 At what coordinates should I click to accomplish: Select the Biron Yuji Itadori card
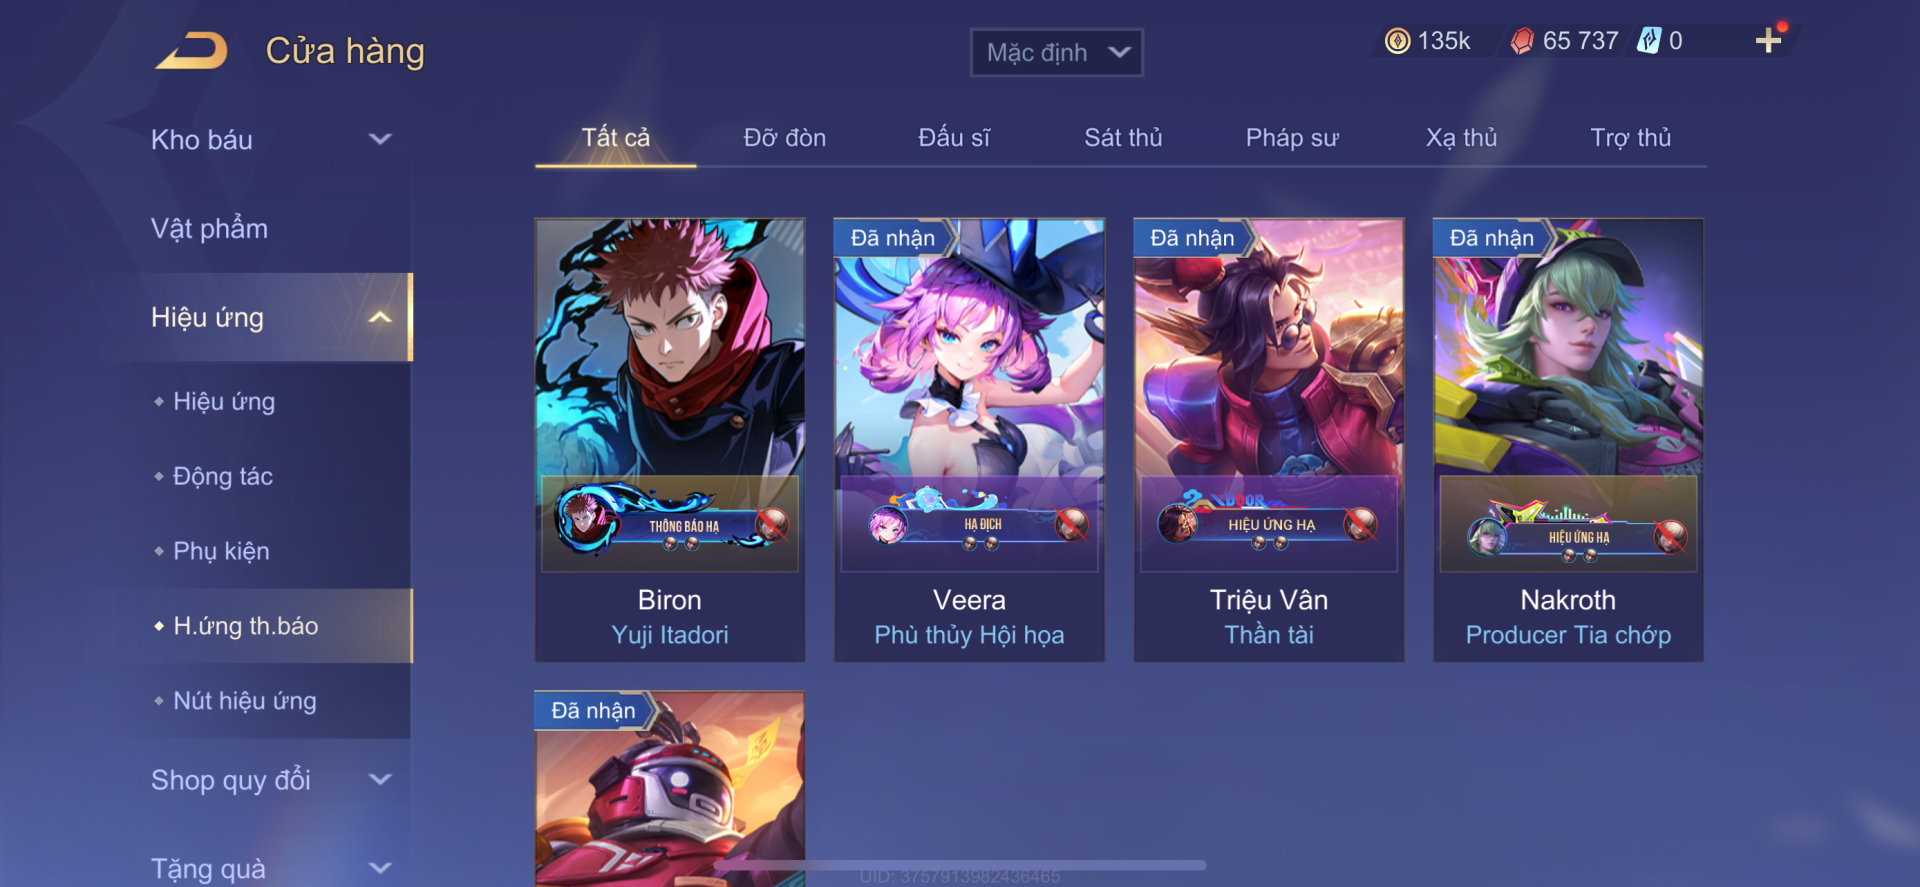tap(670, 440)
